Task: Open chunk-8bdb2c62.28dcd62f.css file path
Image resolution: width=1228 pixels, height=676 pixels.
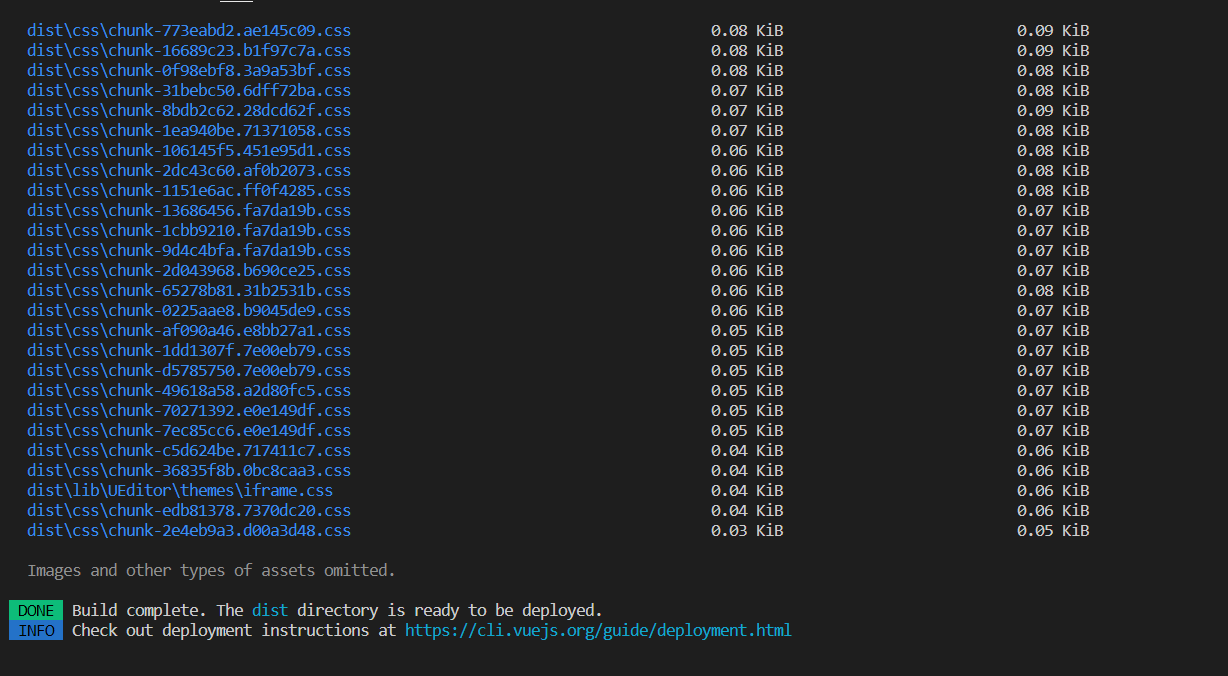Action: click(x=189, y=111)
